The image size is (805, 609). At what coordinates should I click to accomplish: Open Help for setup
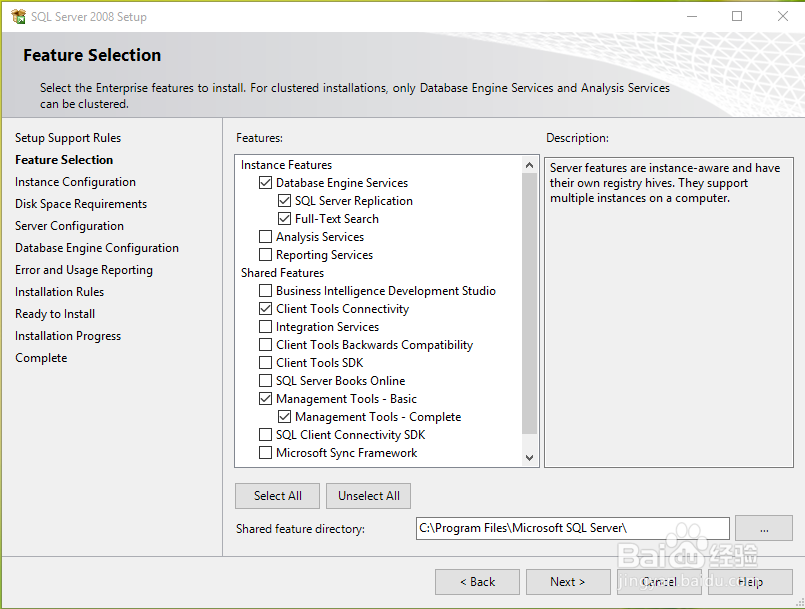(750, 582)
